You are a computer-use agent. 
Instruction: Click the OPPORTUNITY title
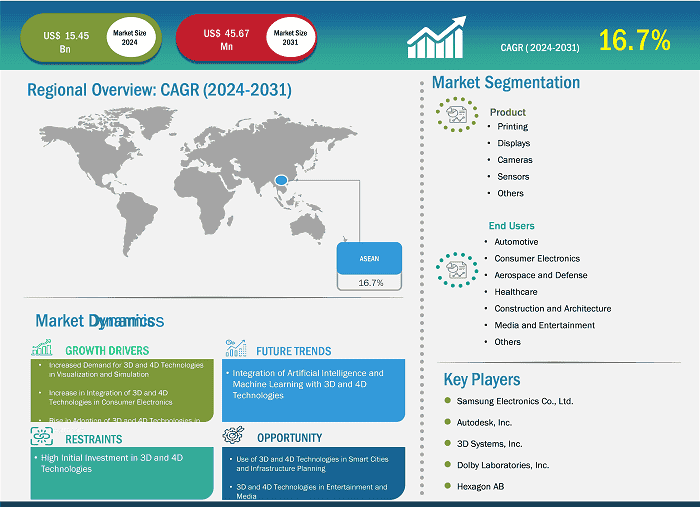tap(289, 438)
